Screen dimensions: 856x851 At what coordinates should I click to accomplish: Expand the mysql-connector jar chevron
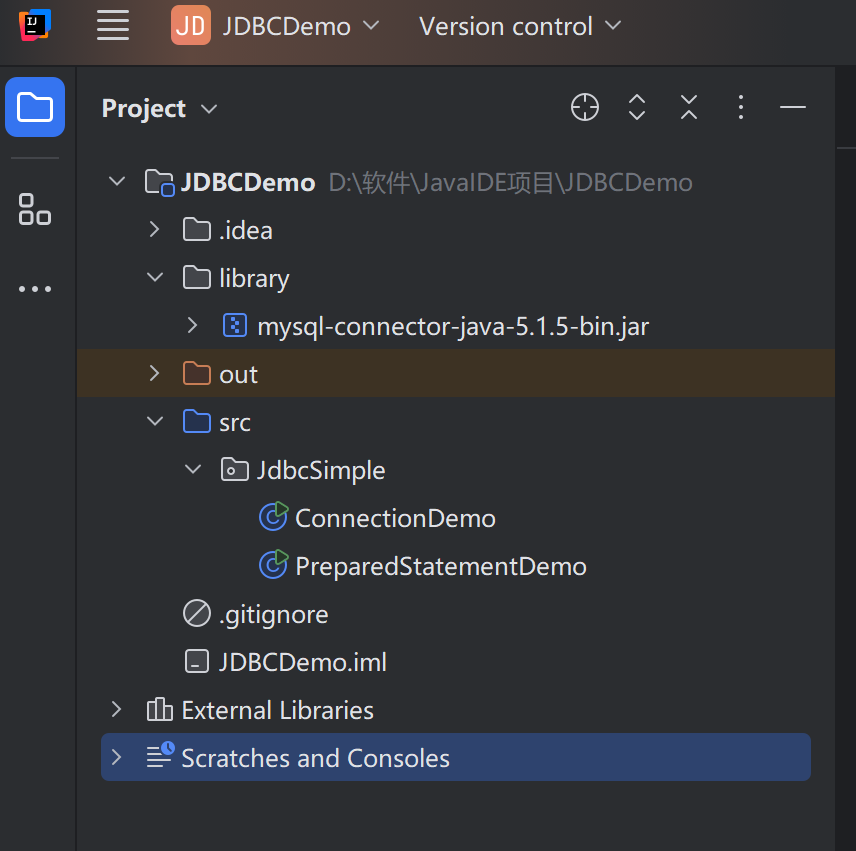pyautogui.click(x=192, y=325)
